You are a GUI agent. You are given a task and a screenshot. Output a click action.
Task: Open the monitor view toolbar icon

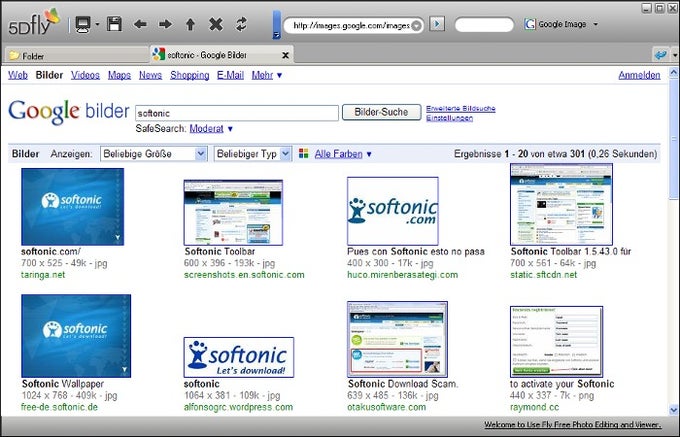click(x=82, y=24)
